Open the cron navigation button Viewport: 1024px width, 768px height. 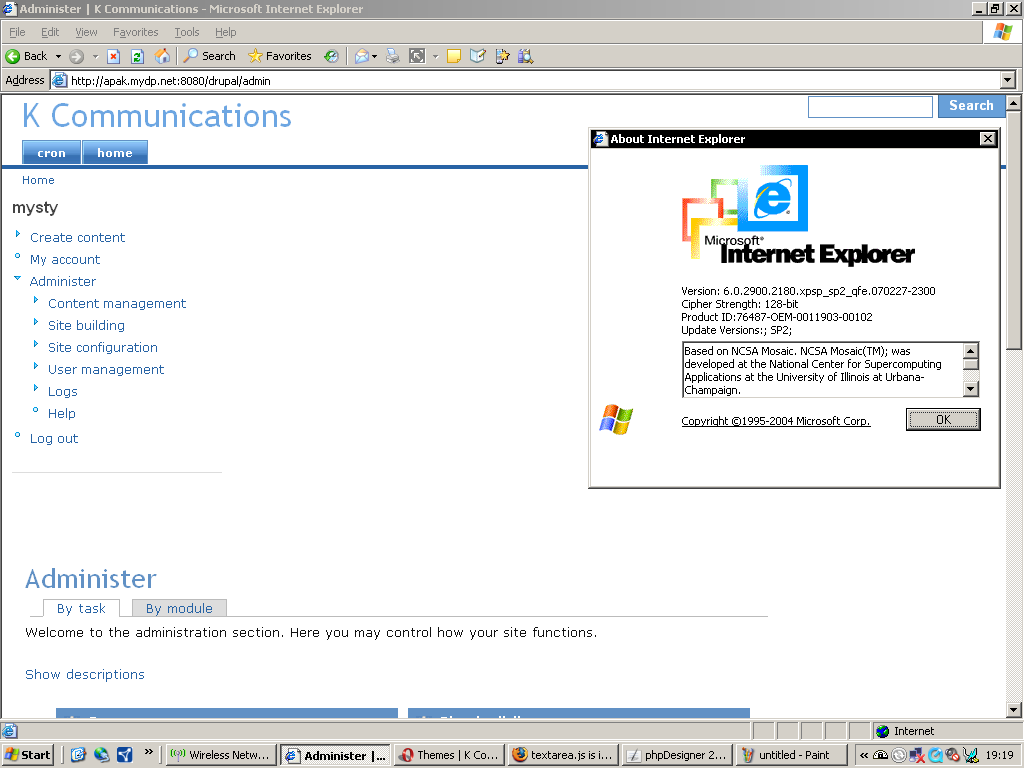(x=52, y=153)
